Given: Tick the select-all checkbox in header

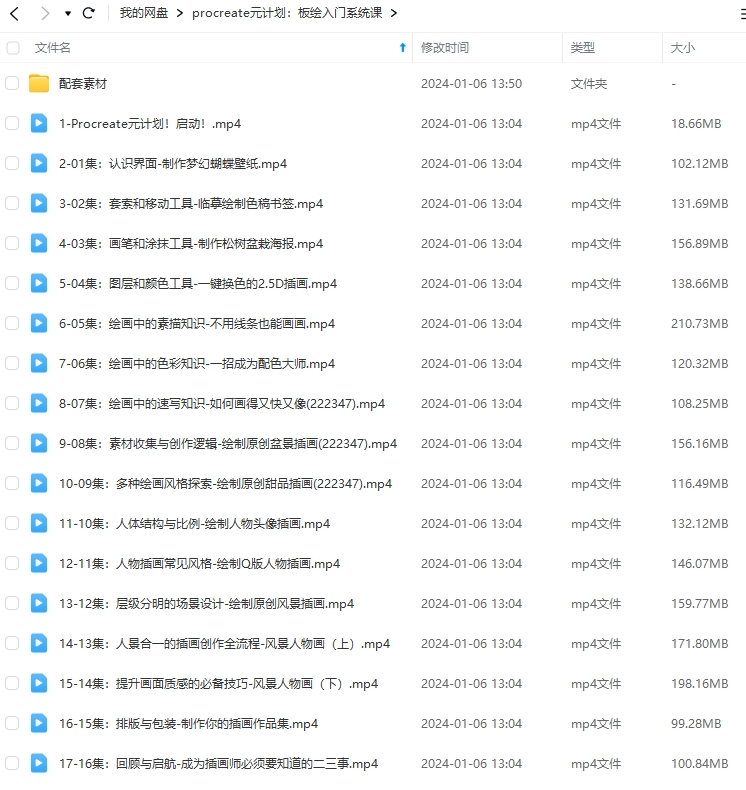Looking at the screenshot, I should [13, 48].
